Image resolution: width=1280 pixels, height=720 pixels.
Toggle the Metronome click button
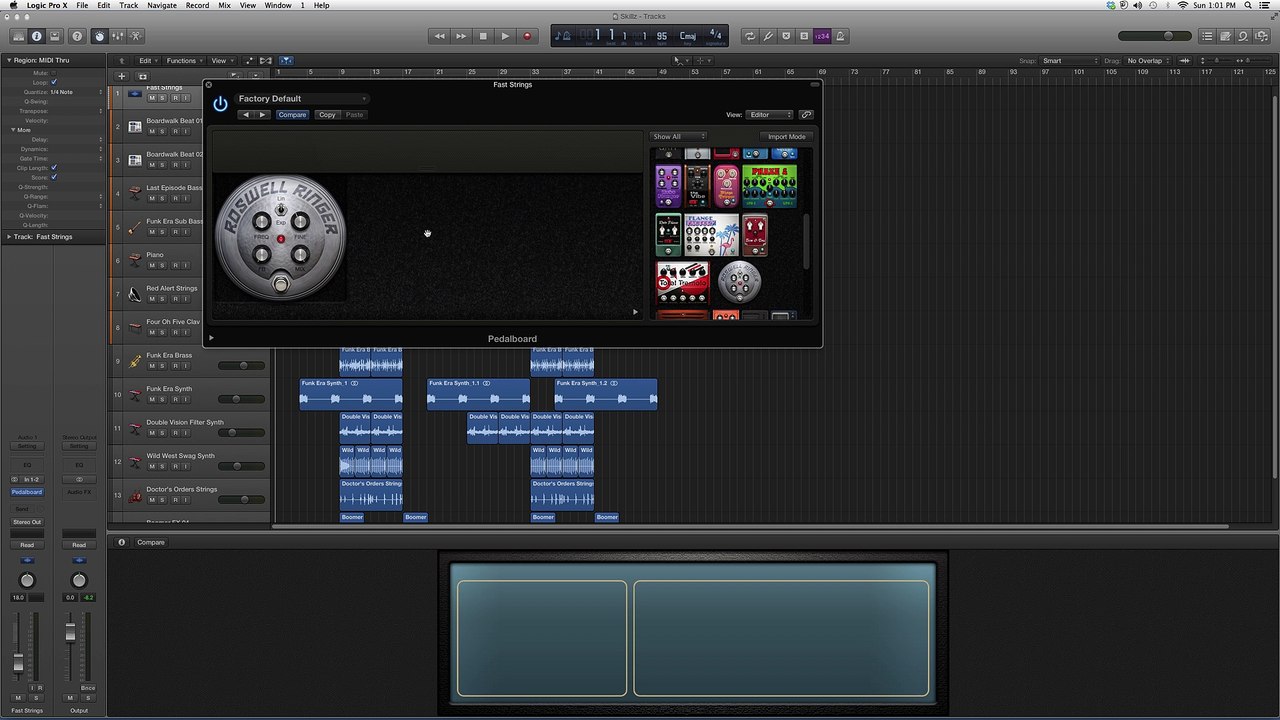click(840, 36)
